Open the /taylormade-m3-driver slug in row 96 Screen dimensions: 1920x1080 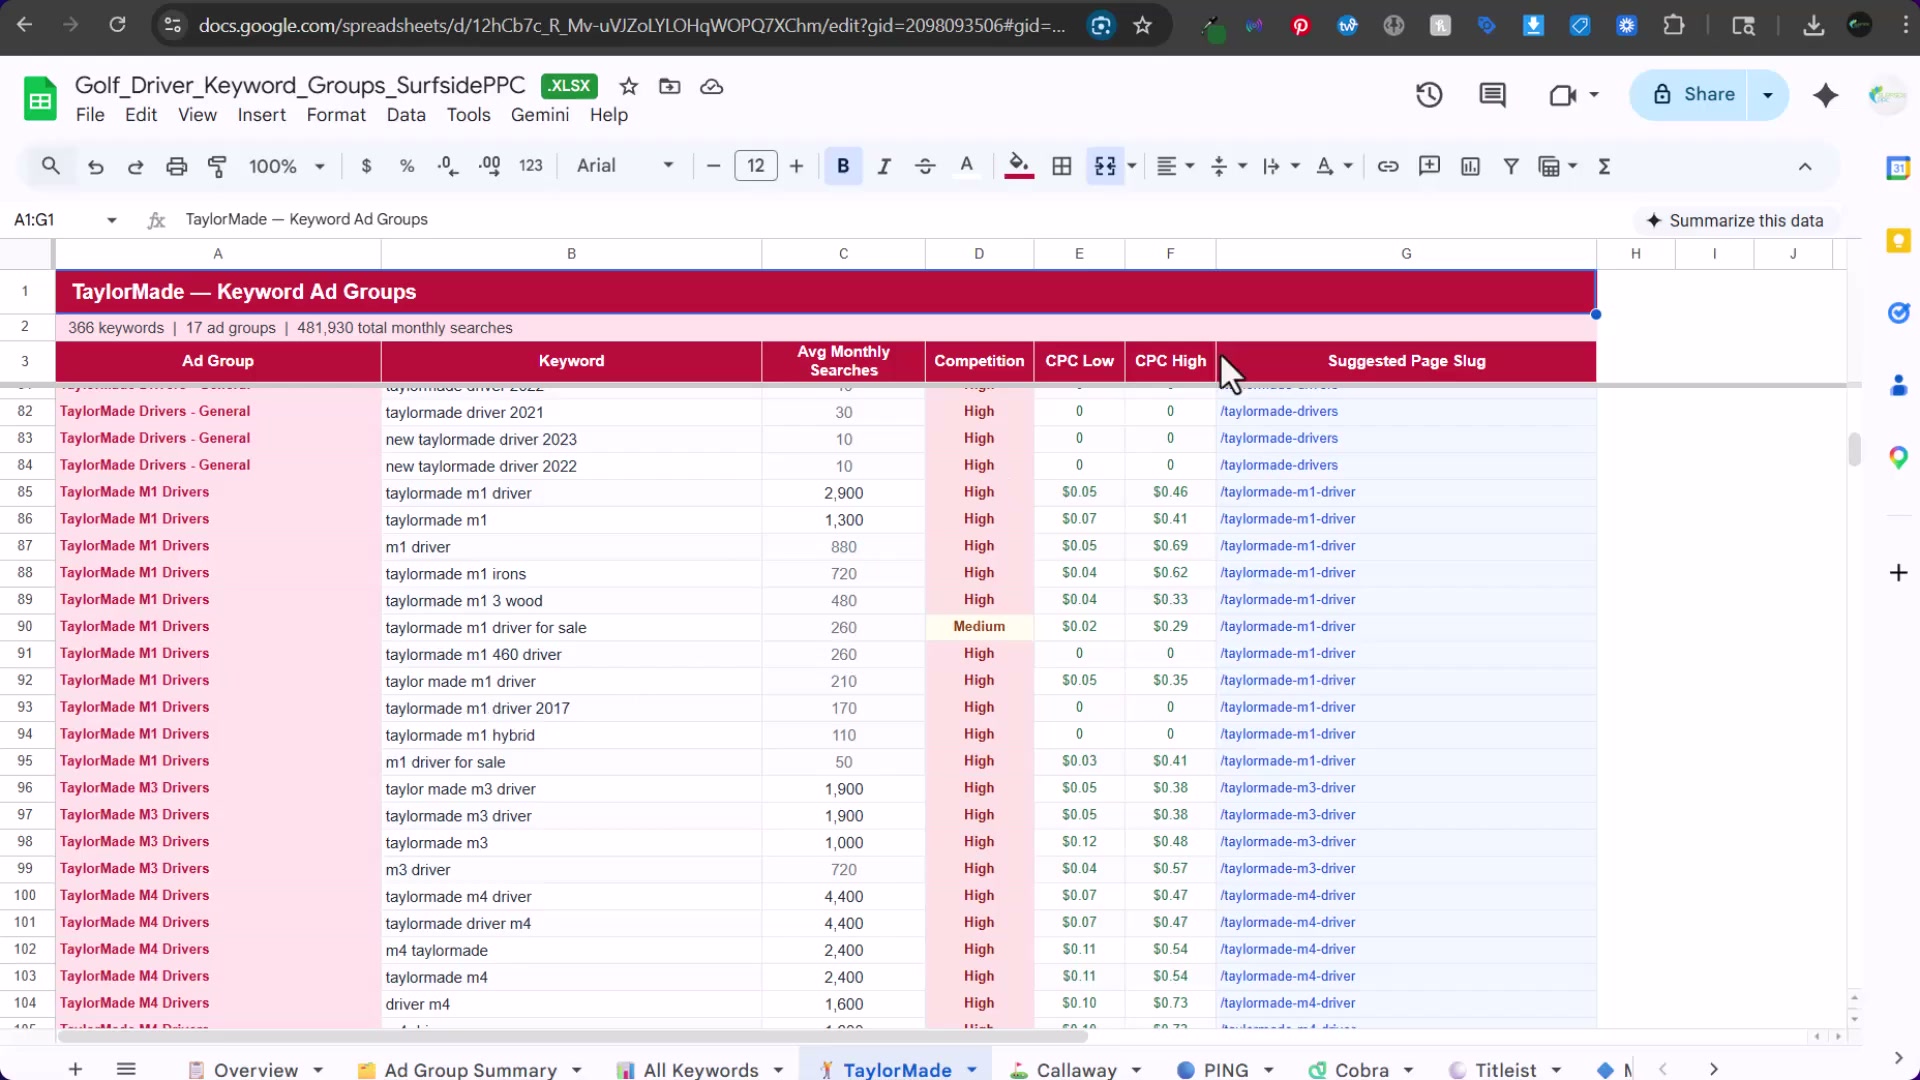tap(1287, 788)
